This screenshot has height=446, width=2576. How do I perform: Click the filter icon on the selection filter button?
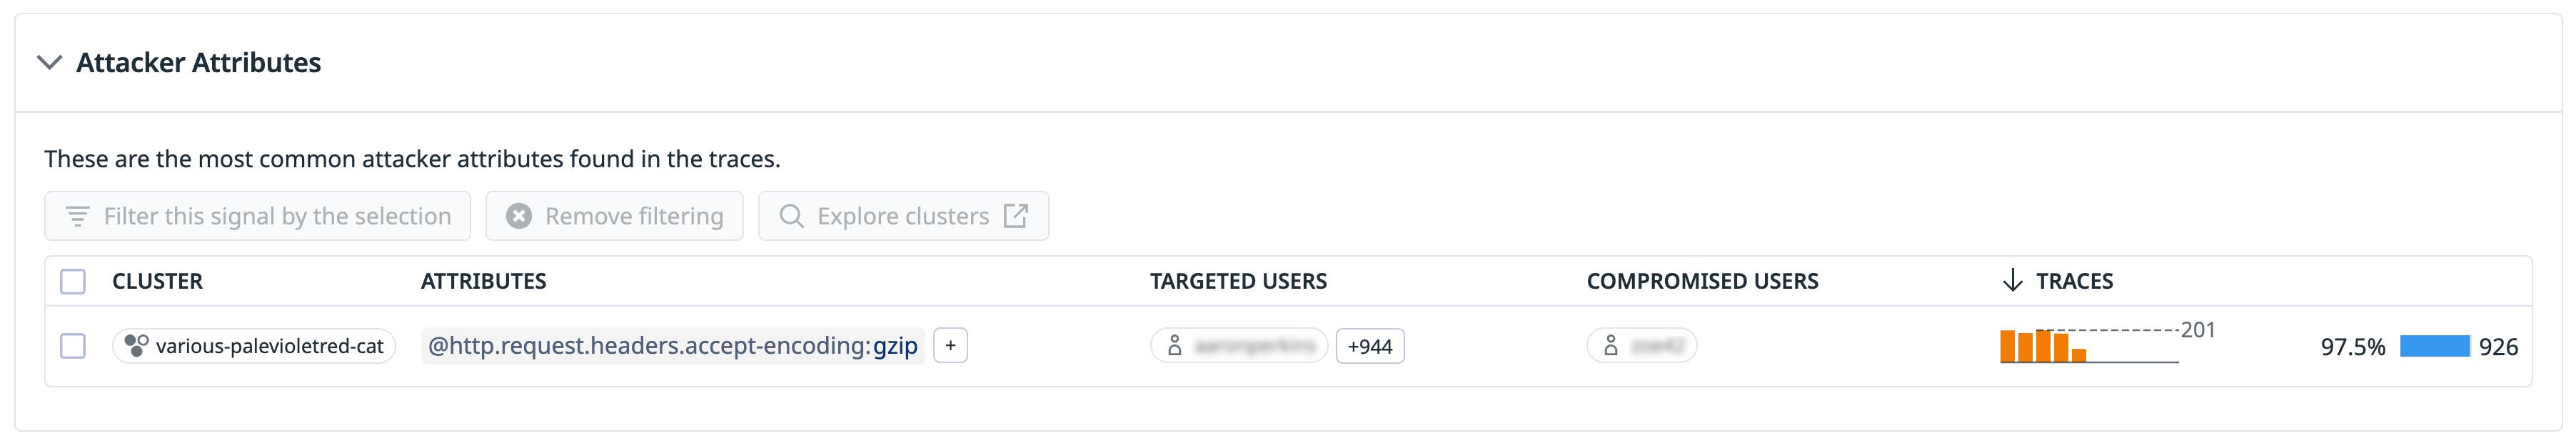[80, 215]
